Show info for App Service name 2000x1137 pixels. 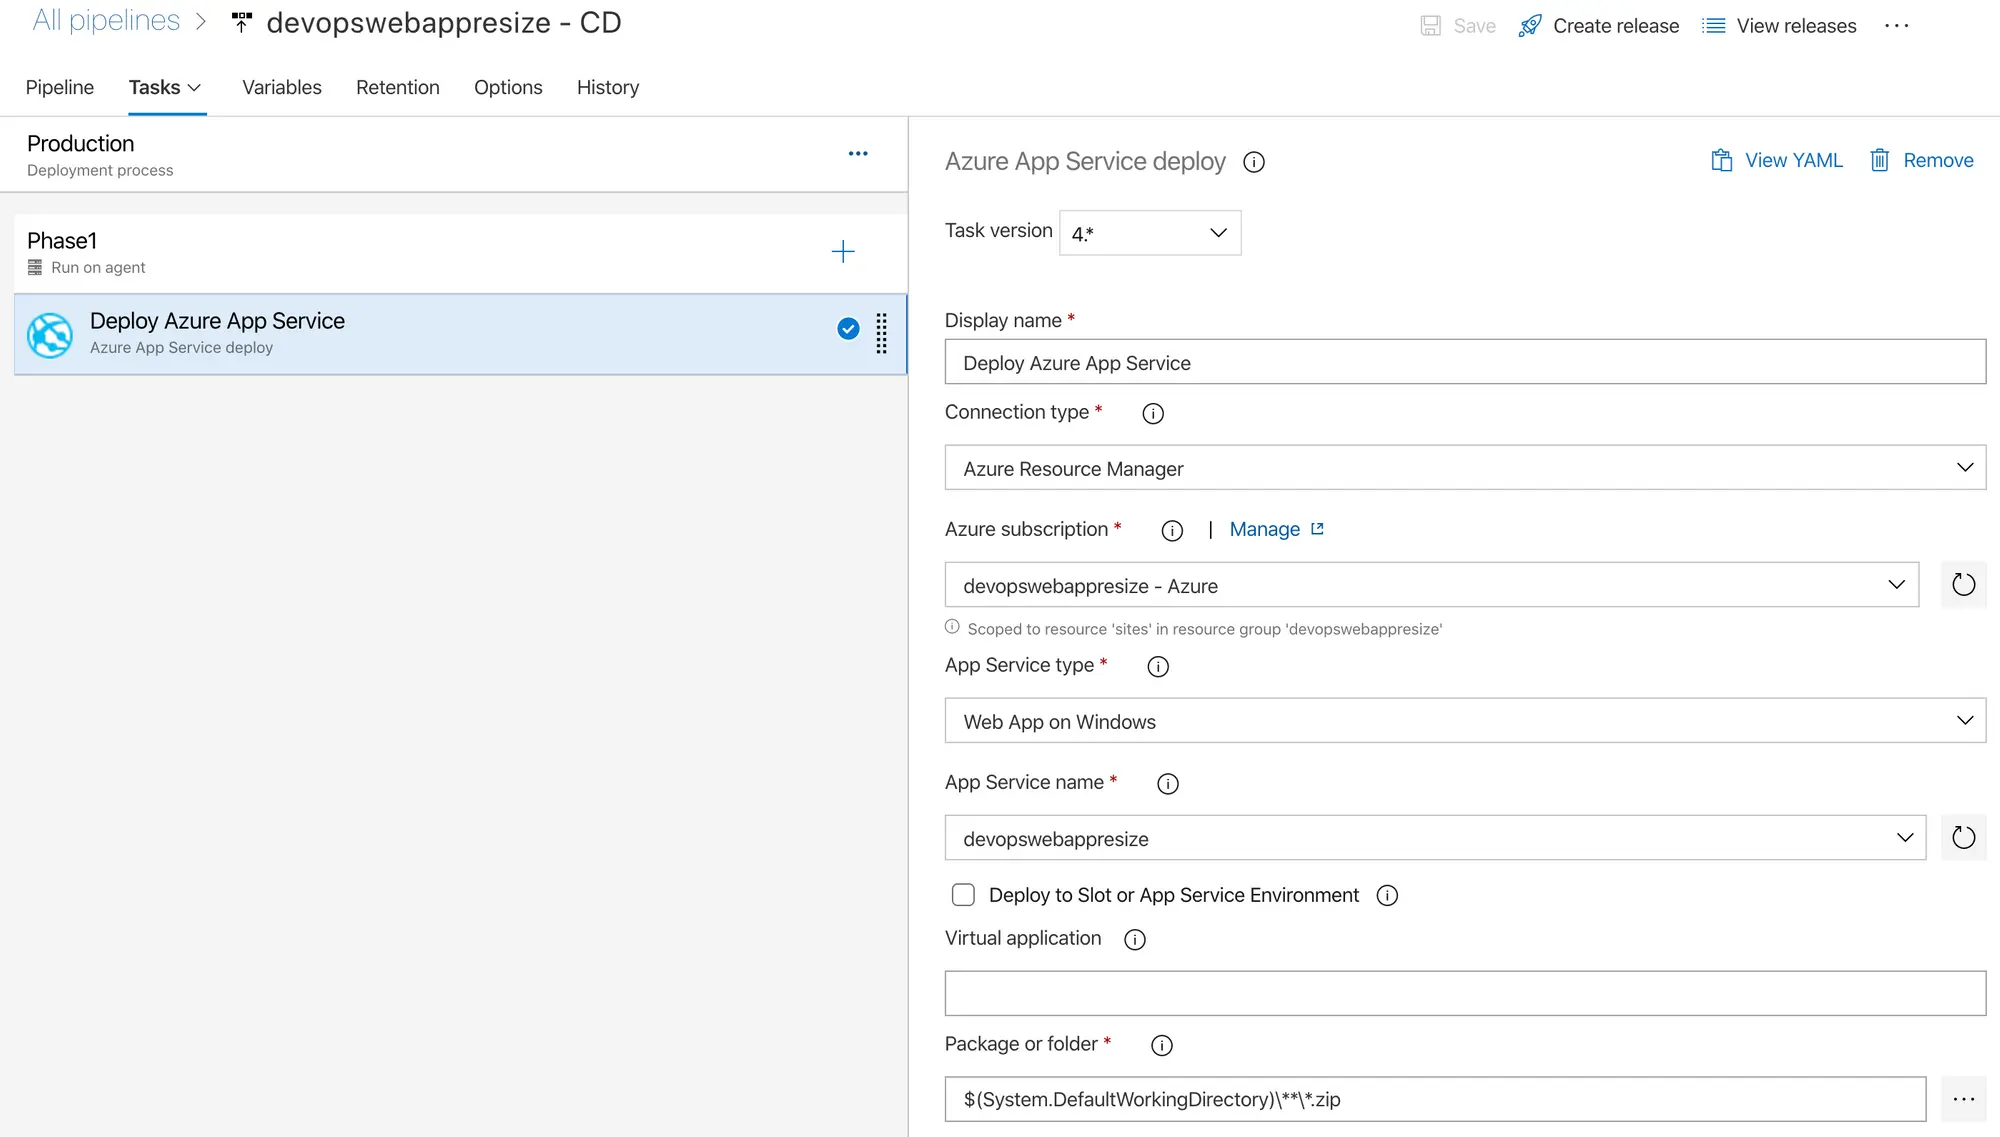[1168, 783]
